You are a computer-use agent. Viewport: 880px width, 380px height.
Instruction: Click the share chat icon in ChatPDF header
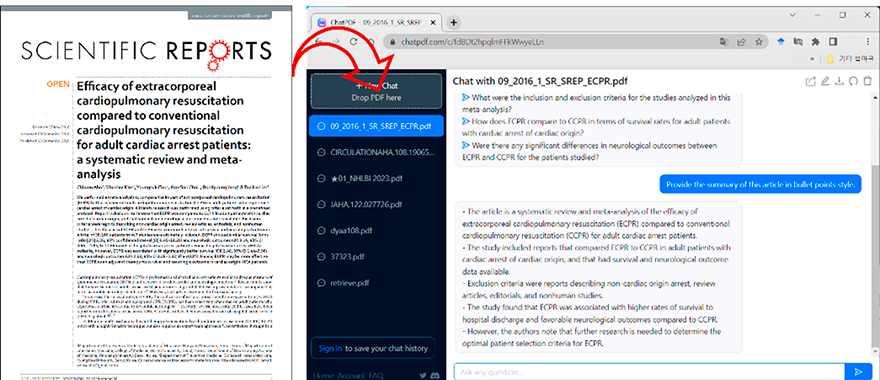coord(810,81)
